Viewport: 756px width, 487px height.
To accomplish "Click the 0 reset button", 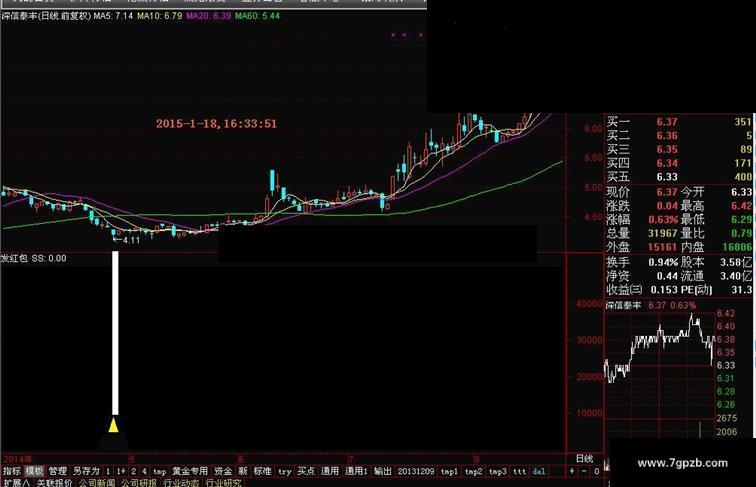I will (x=596, y=471).
